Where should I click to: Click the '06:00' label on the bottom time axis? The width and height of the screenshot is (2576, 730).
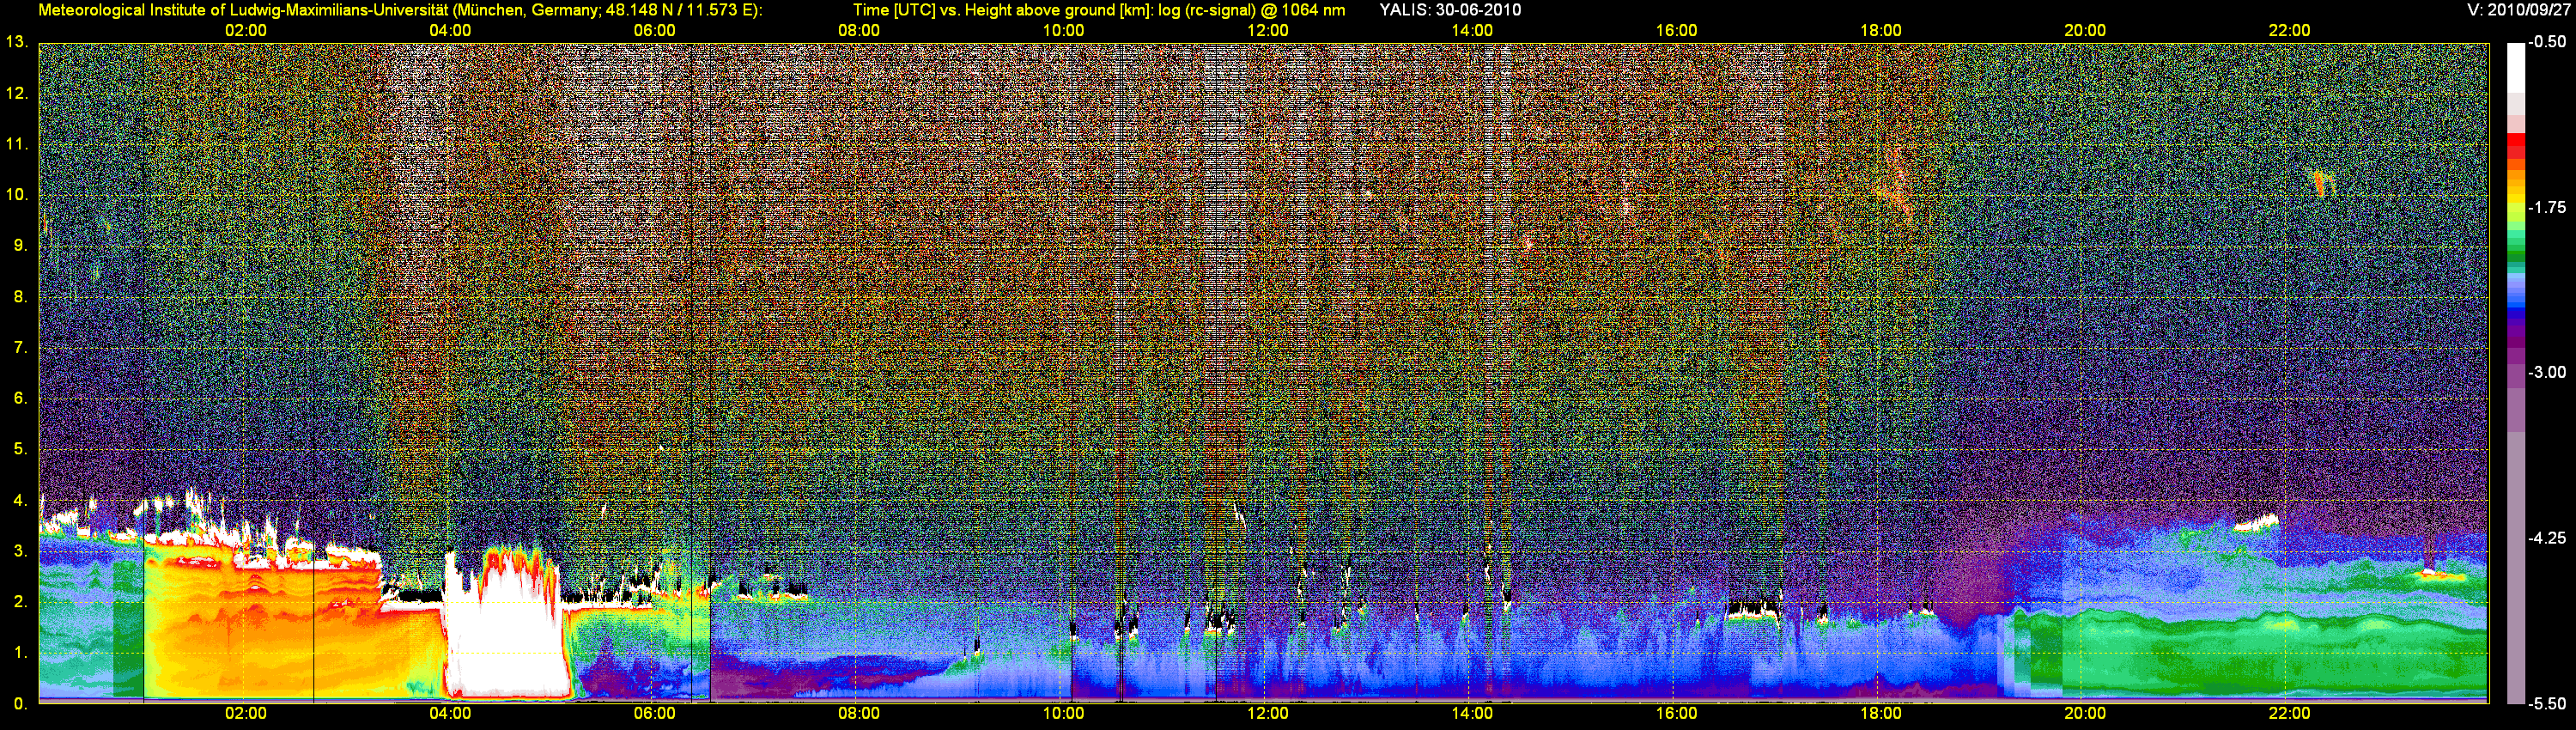coord(654,713)
